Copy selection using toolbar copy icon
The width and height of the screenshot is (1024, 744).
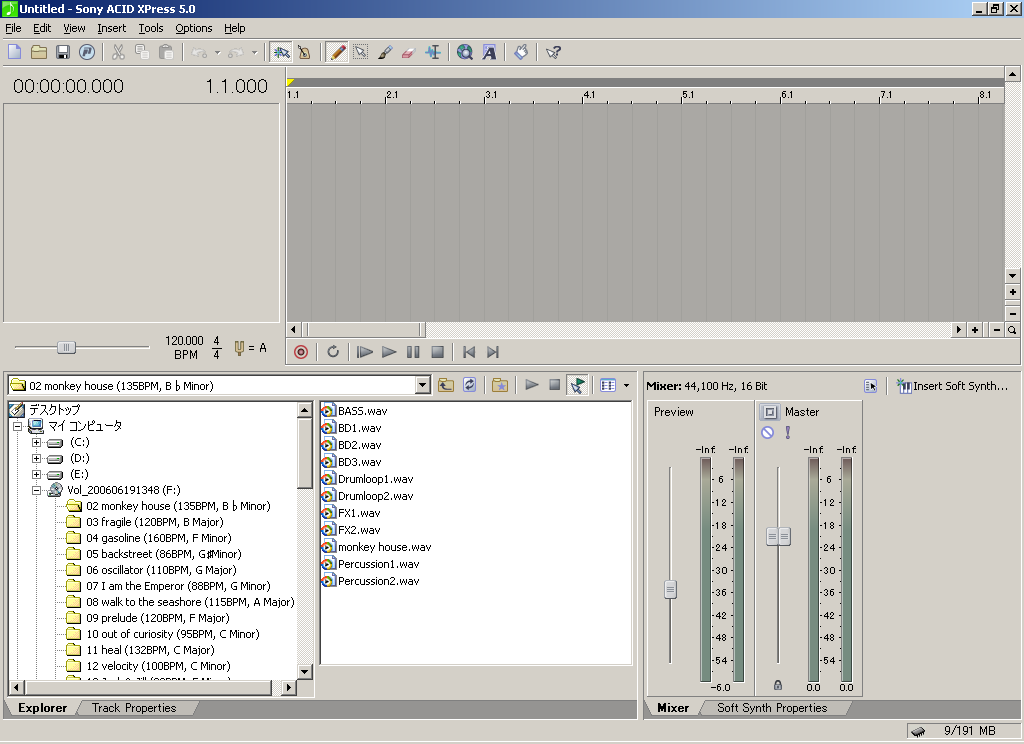pyautogui.click(x=142, y=52)
